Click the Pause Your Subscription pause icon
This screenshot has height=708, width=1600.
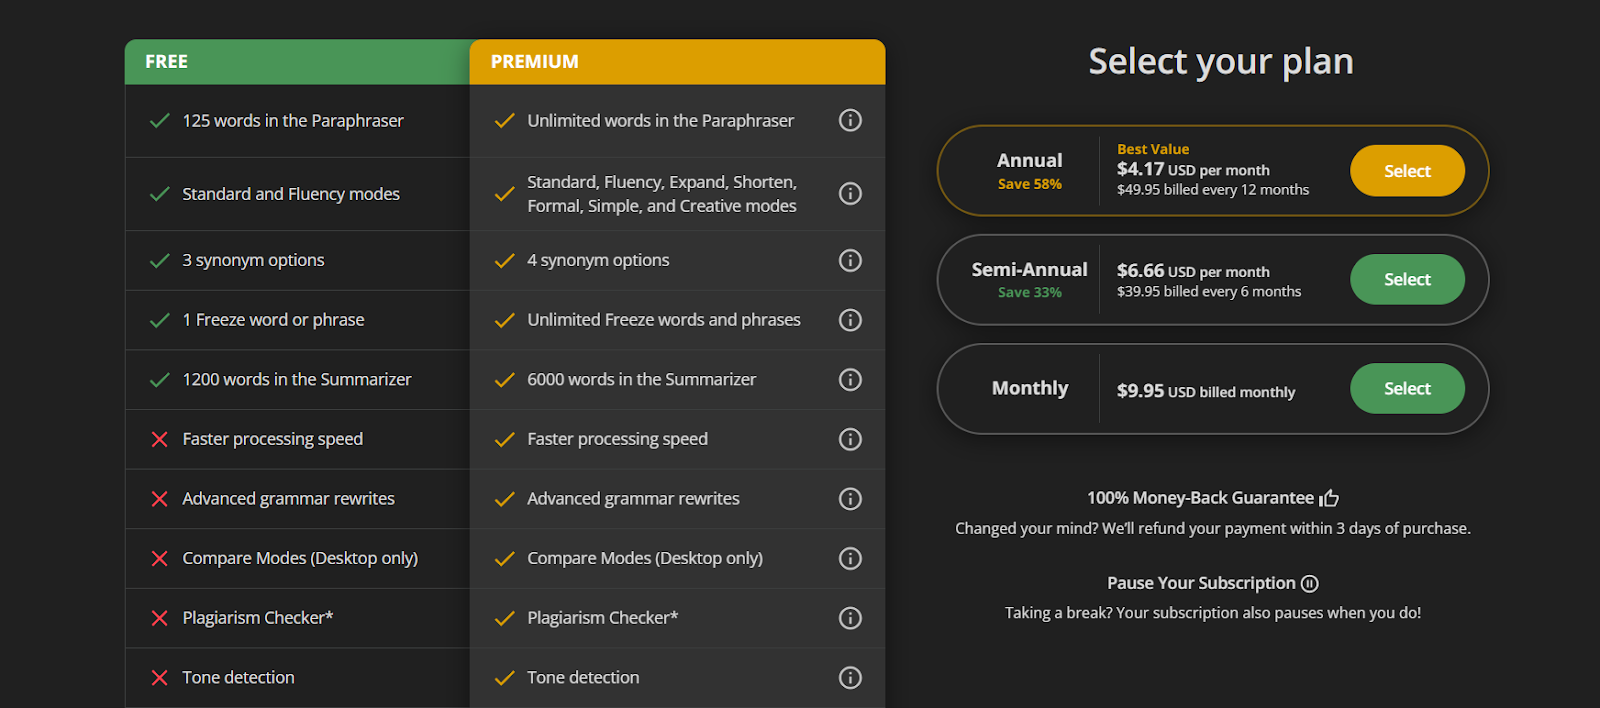pos(1309,583)
